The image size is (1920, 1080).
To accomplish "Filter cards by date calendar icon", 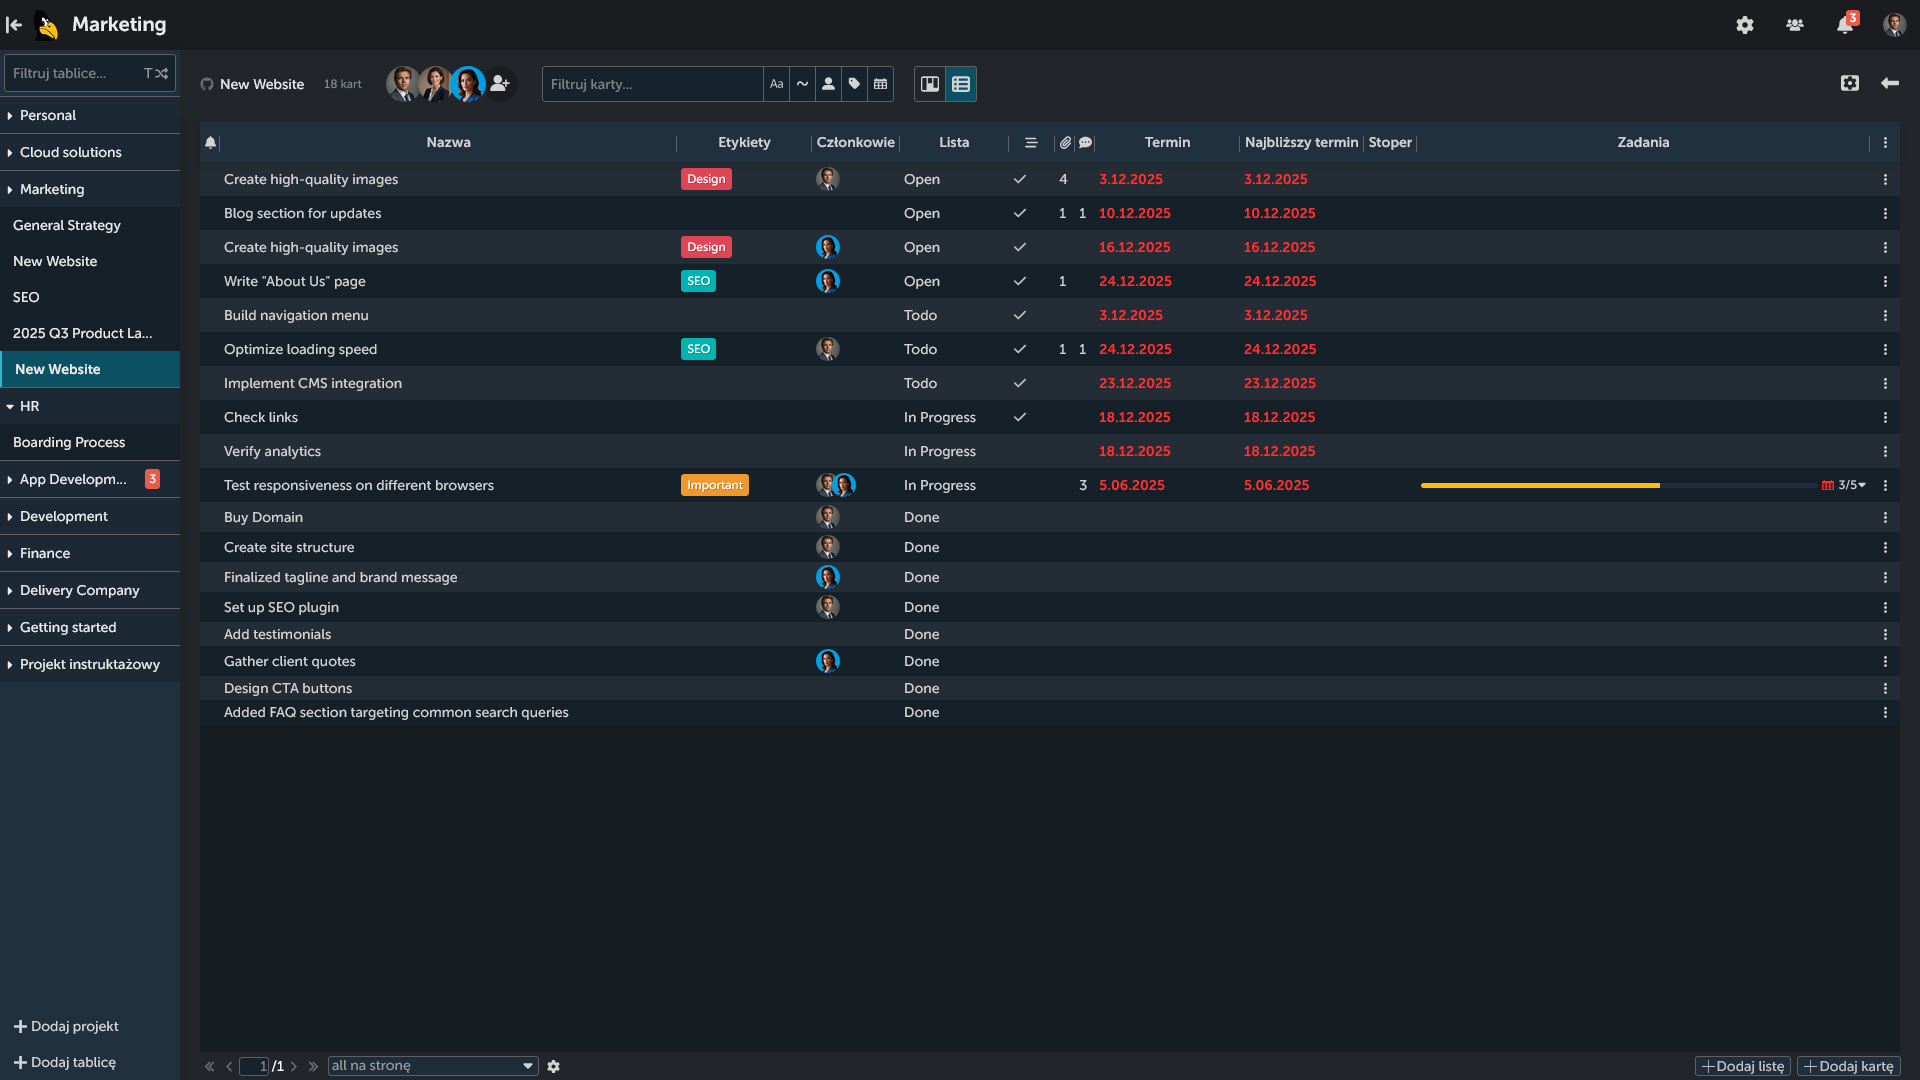I will pos(880,84).
